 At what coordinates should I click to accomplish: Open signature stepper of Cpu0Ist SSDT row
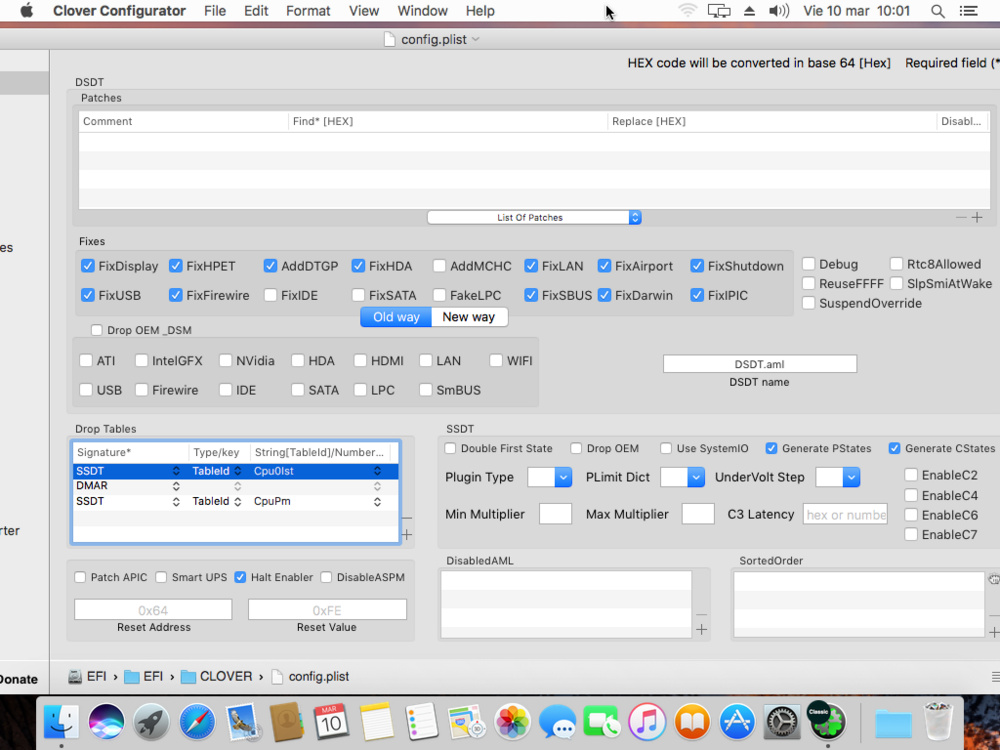point(176,471)
